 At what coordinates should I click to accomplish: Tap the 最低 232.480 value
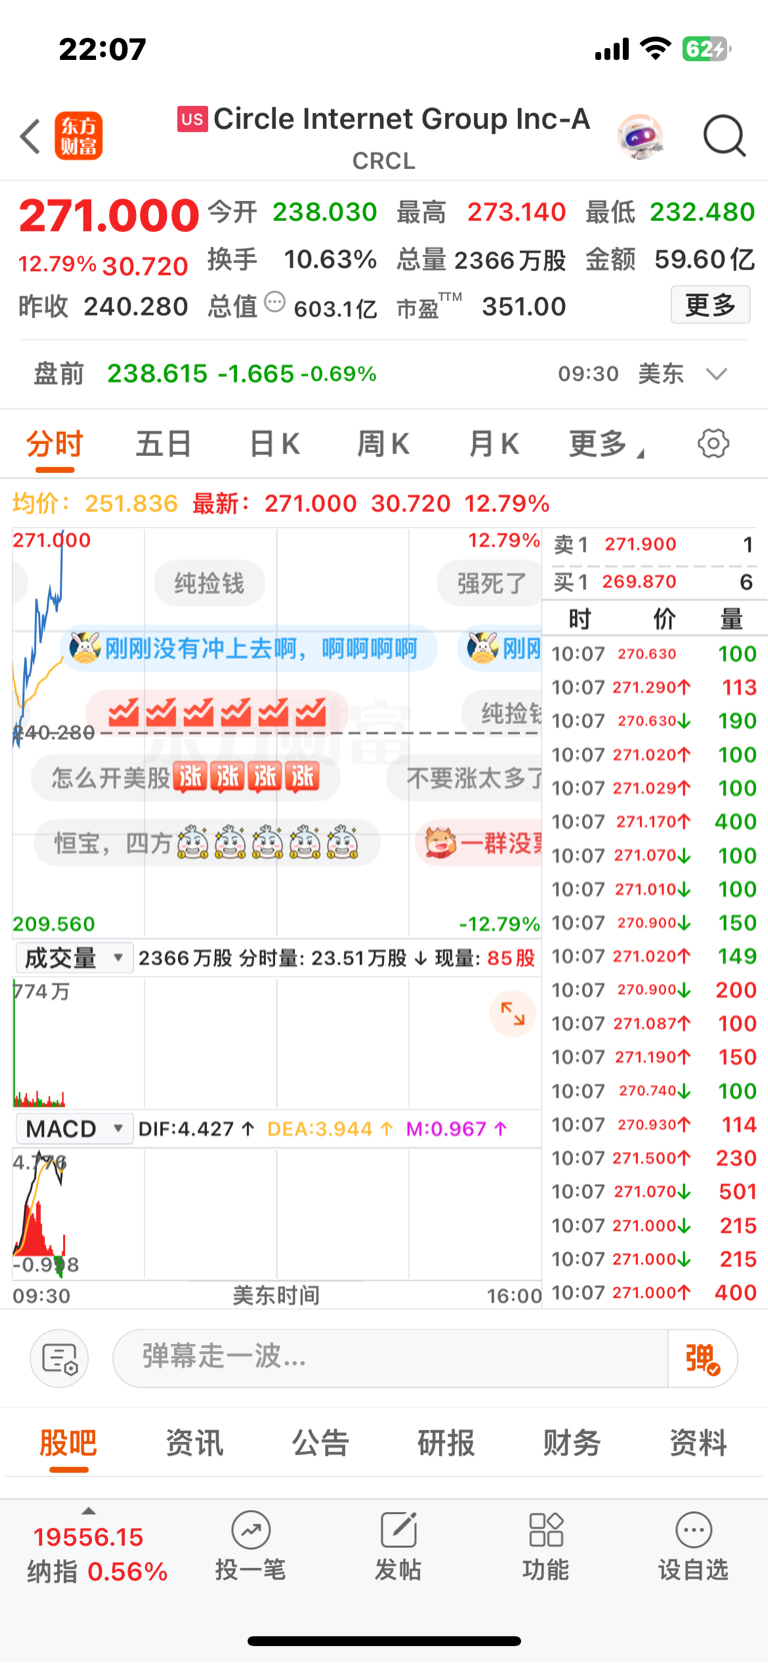(x=670, y=212)
